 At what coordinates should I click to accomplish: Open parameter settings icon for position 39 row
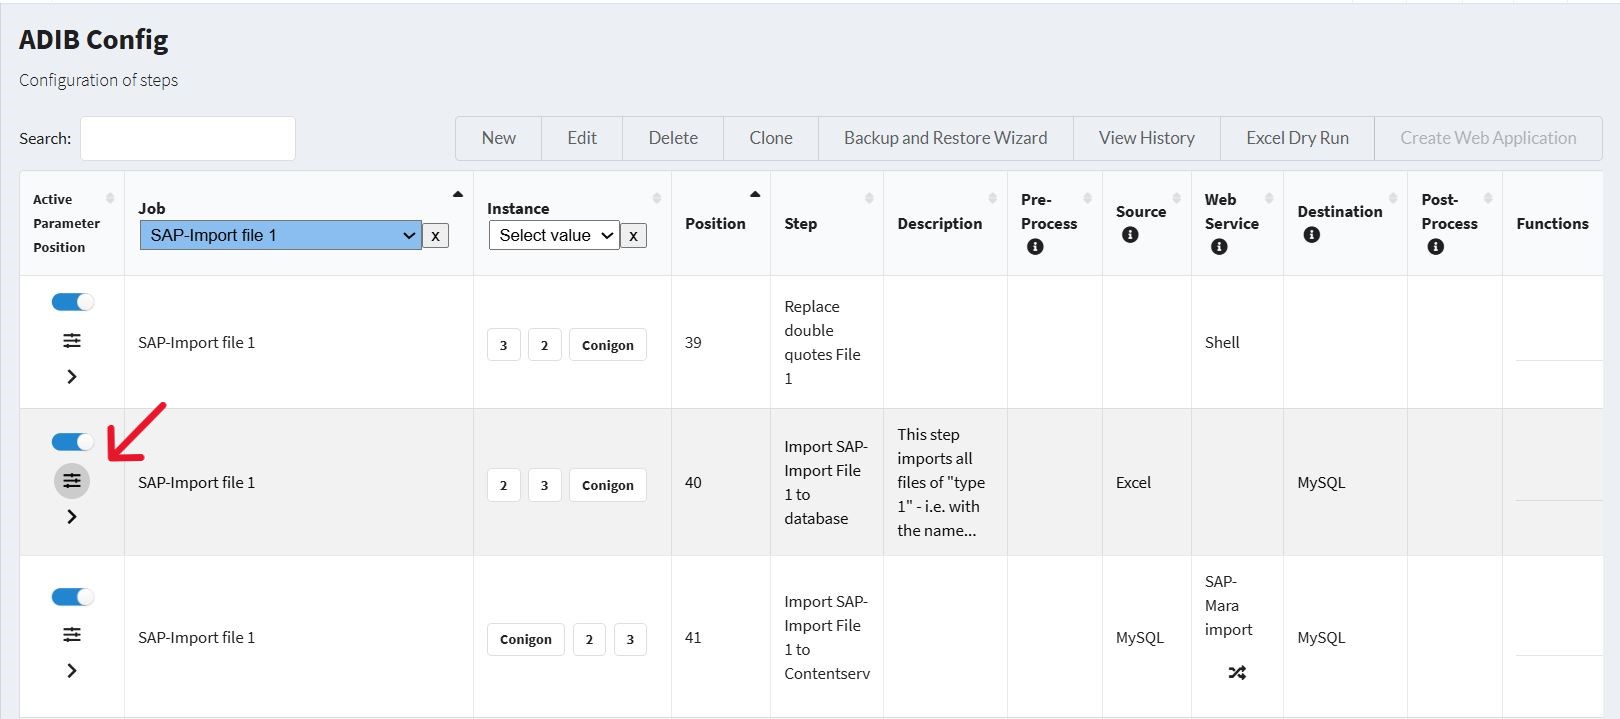click(72, 341)
